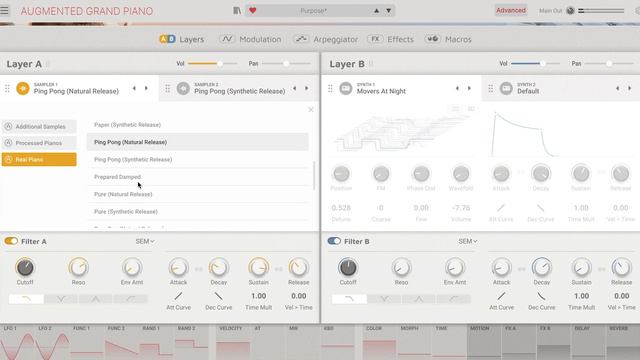Select Processed Pianos category

pyautogui.click(x=39, y=143)
